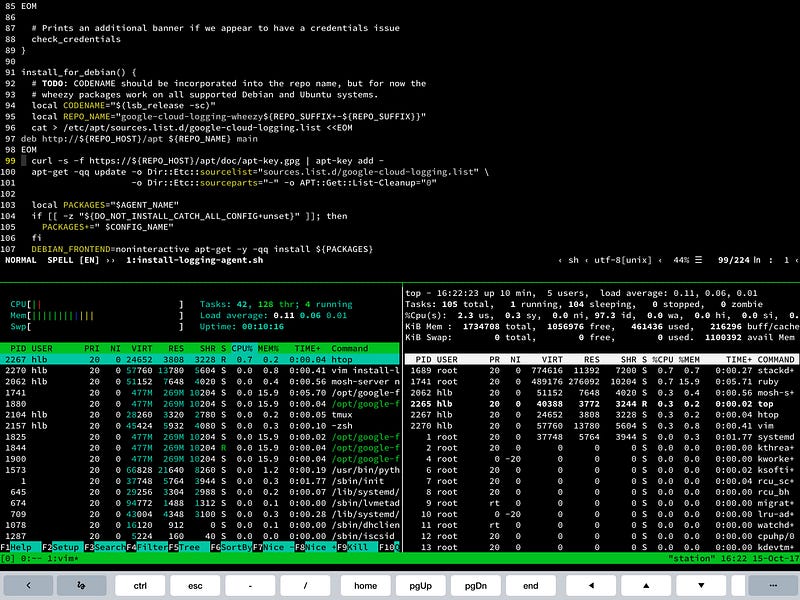Click the 'check_credentials' line in vim

click(76, 39)
